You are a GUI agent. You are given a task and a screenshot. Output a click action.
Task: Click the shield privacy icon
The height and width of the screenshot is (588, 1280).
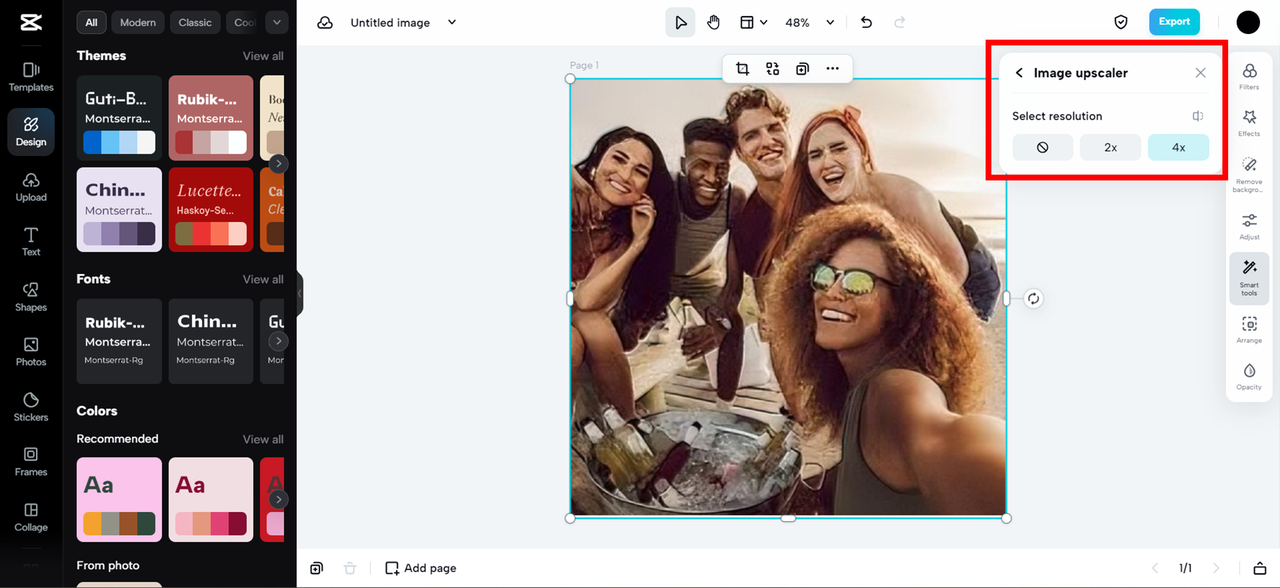point(1121,22)
